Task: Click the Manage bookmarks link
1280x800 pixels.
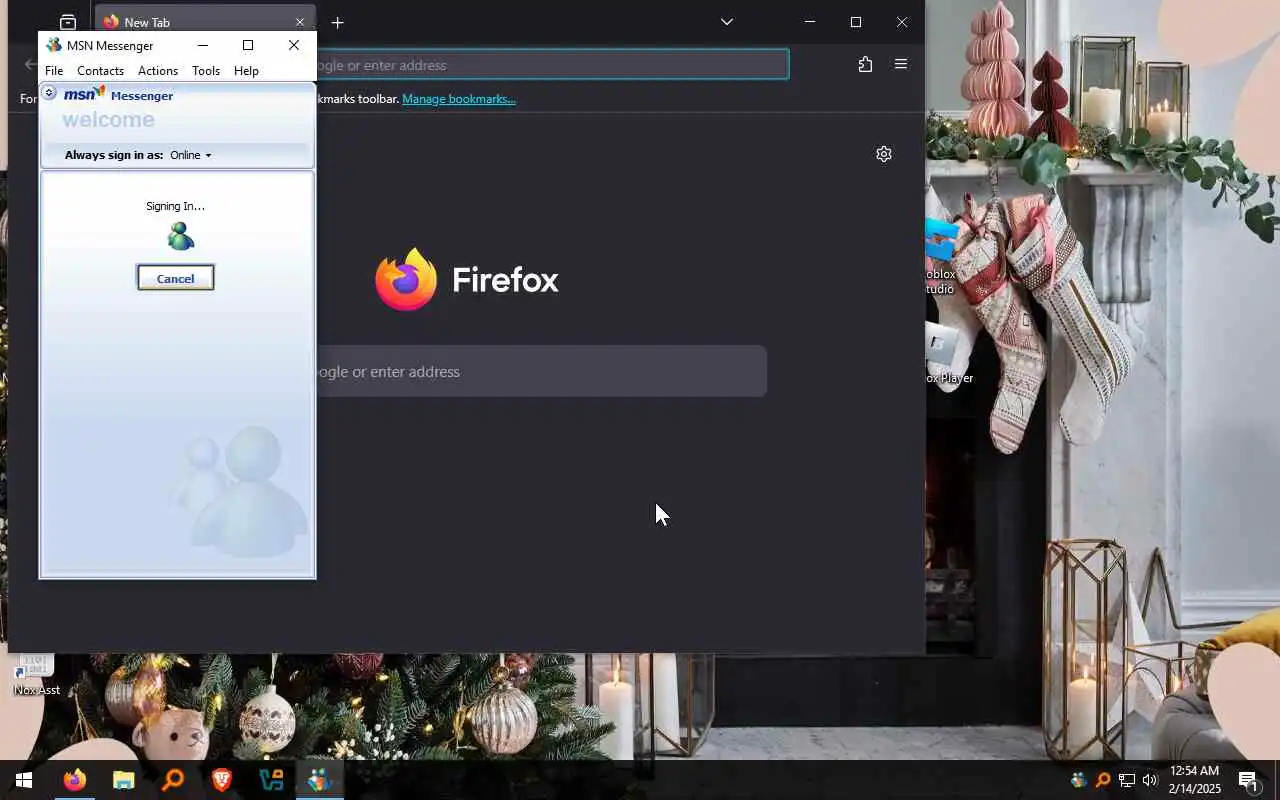Action: (x=459, y=98)
